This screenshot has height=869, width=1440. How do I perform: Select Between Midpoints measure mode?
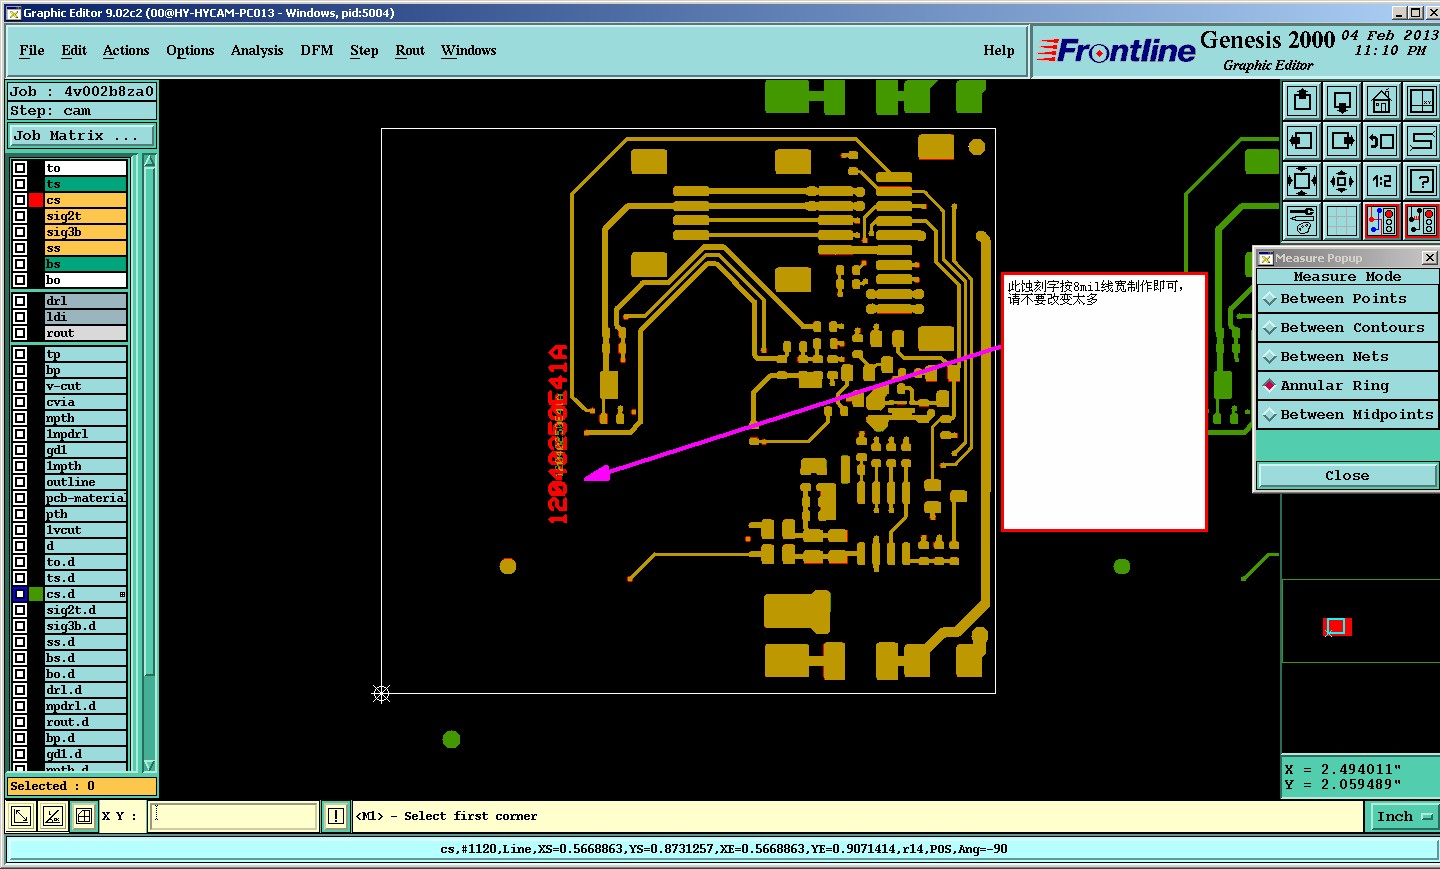pos(1347,415)
